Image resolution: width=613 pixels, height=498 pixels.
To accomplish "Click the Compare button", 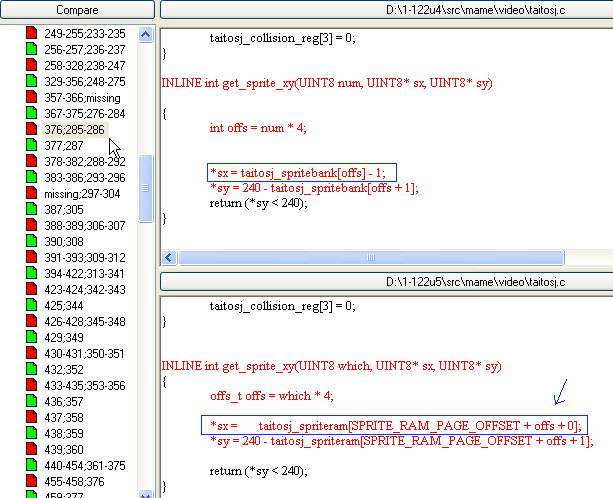I will (77, 10).
